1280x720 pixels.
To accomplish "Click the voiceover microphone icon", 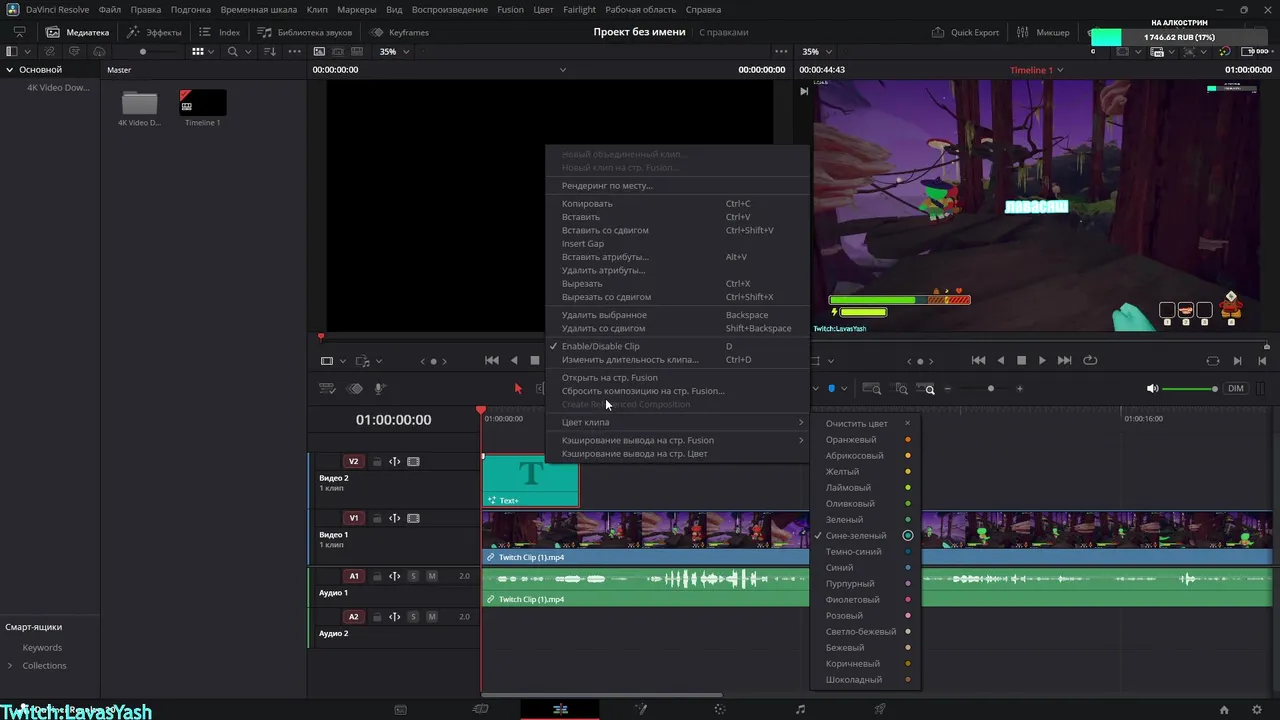I will (x=380, y=388).
